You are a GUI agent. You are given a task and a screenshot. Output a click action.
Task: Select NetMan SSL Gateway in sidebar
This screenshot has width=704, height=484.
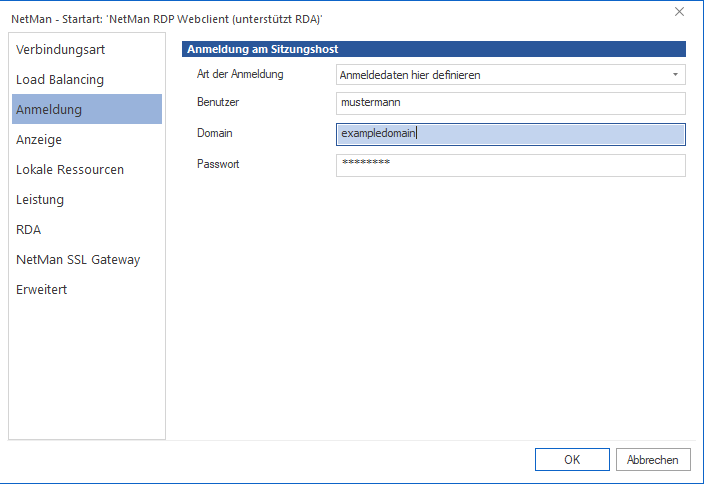click(x=87, y=260)
